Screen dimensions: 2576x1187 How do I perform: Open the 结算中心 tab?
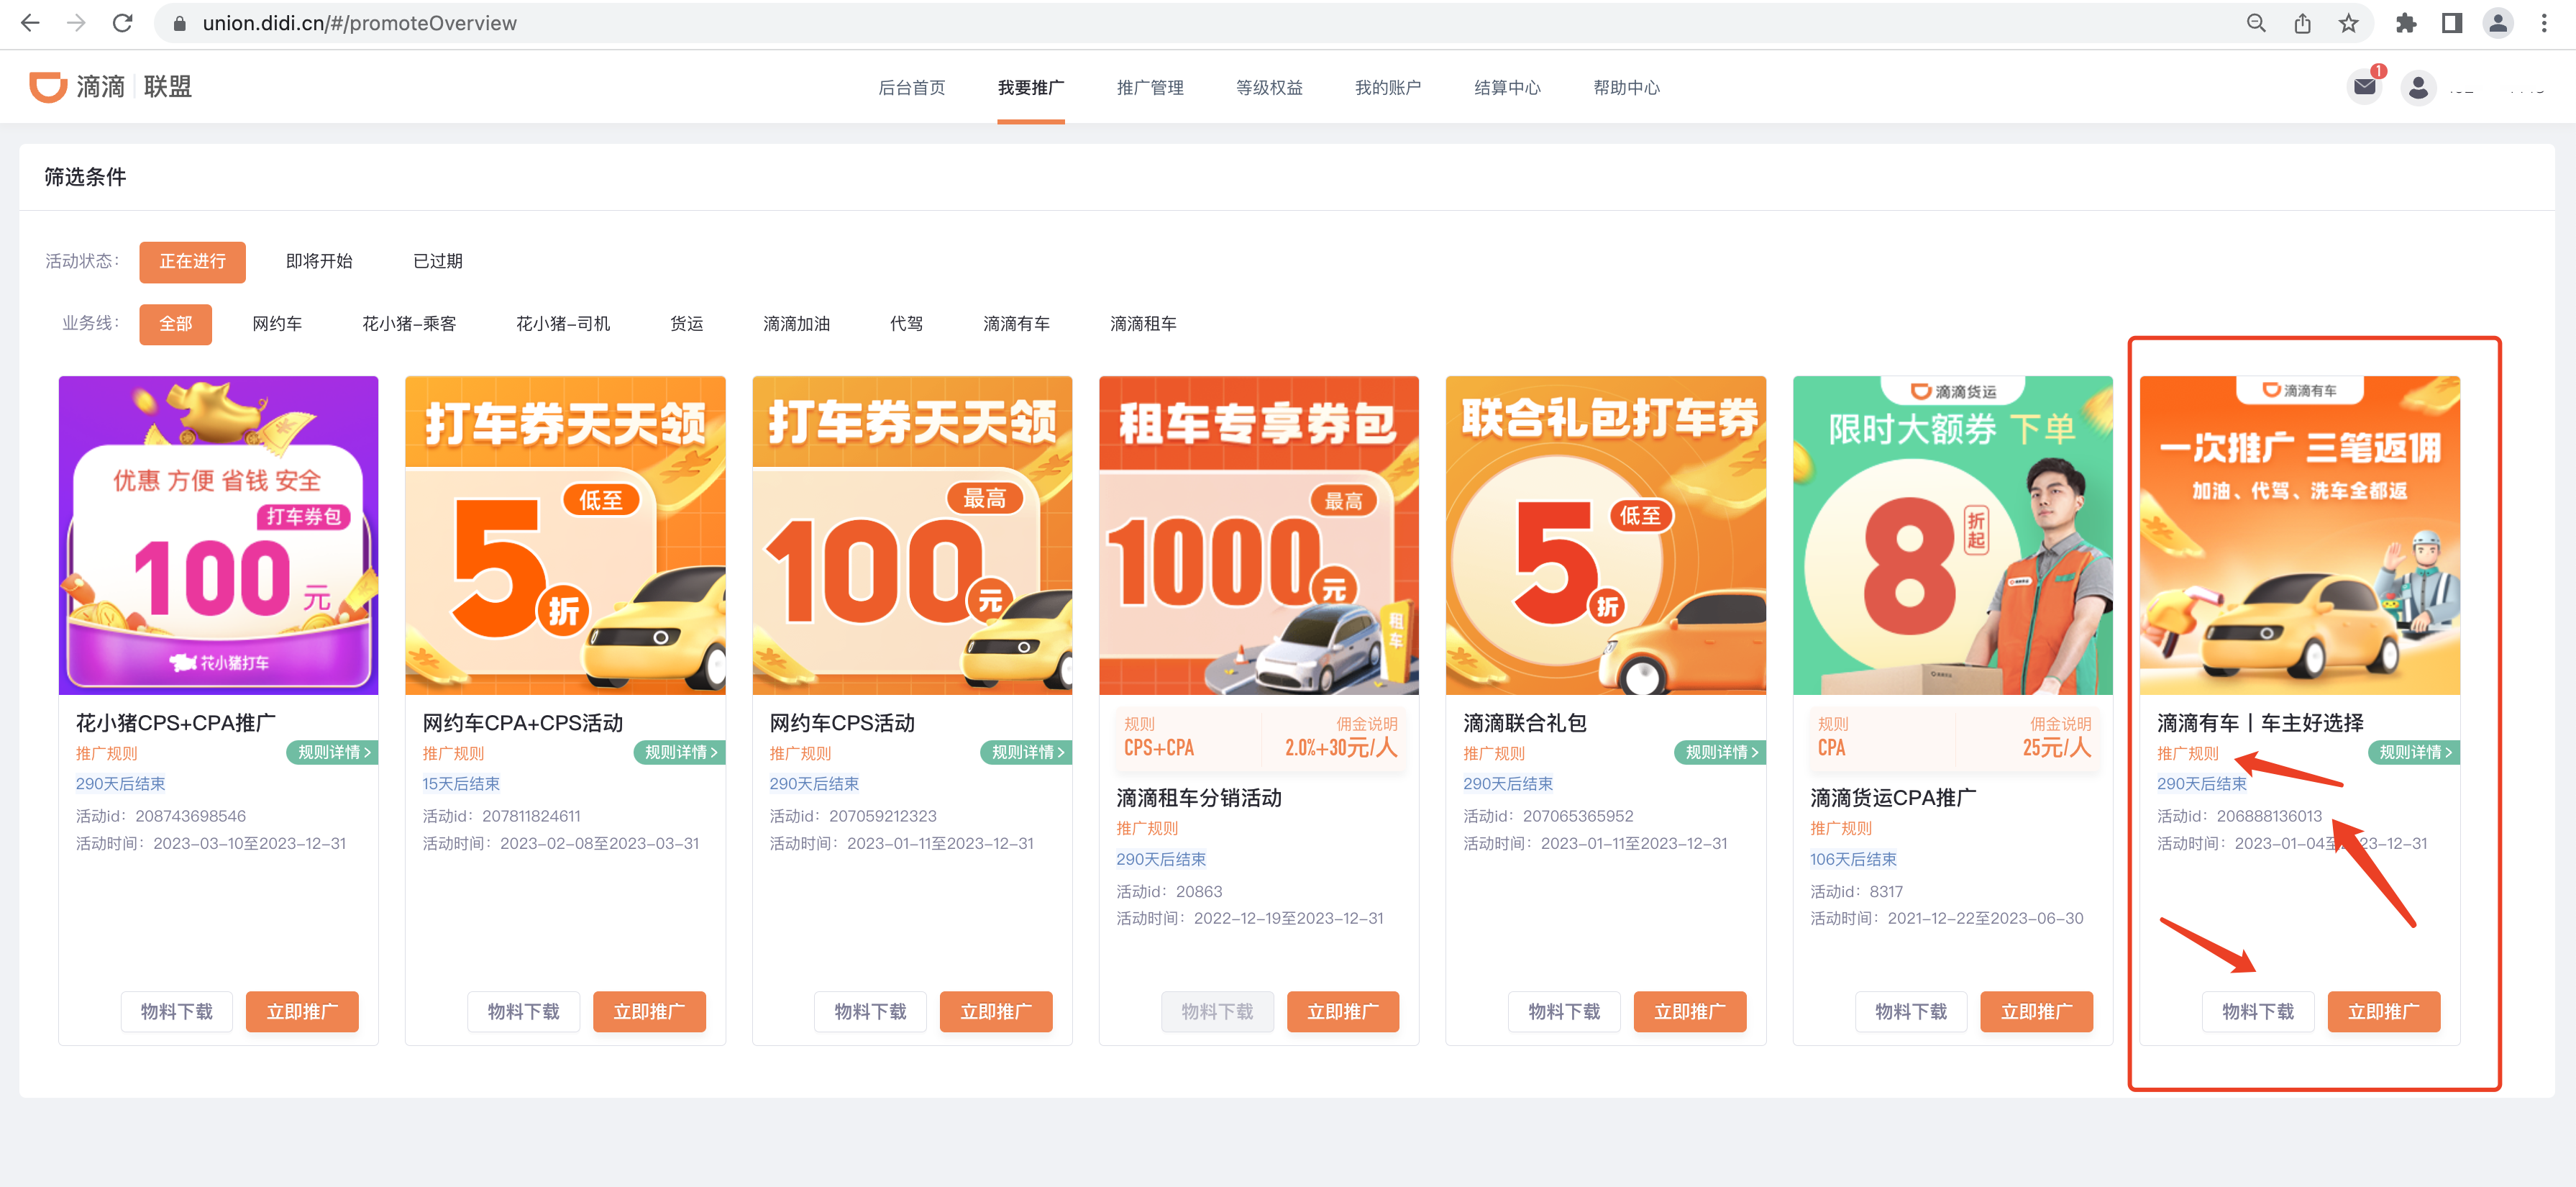click(1507, 88)
